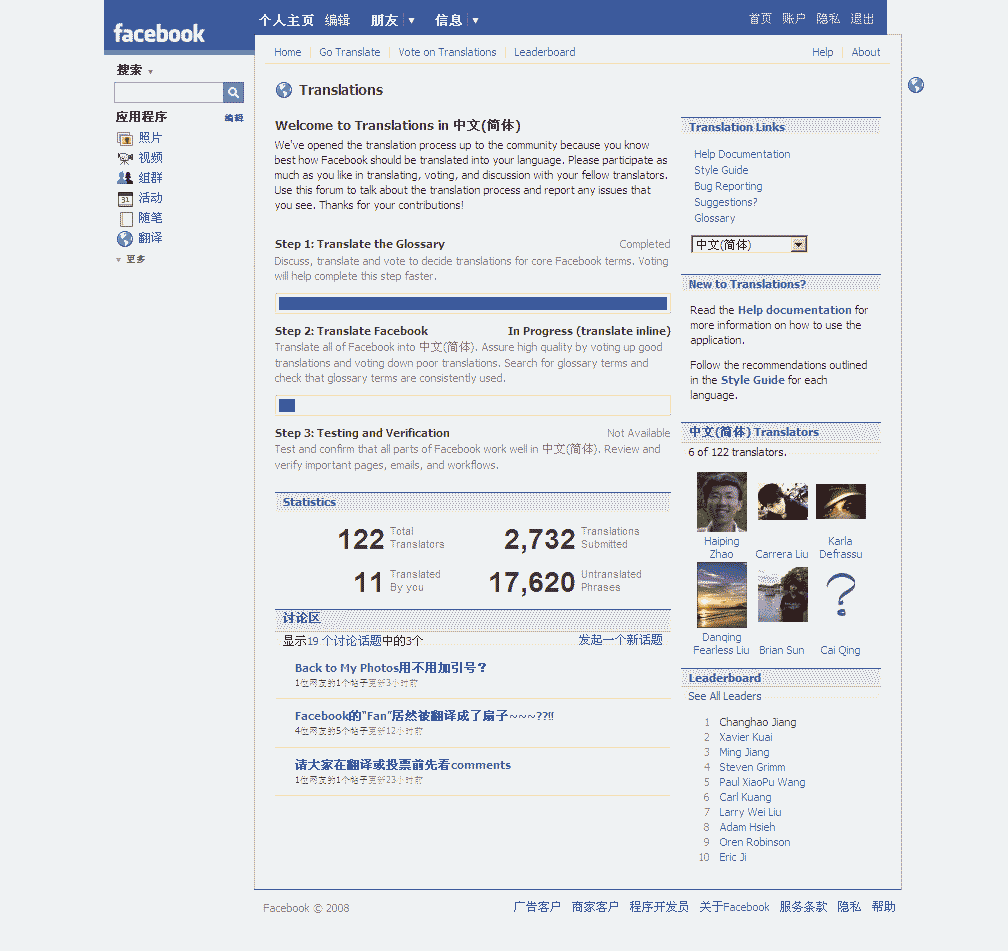Open Haiping Zhao's profile photo

coord(721,502)
